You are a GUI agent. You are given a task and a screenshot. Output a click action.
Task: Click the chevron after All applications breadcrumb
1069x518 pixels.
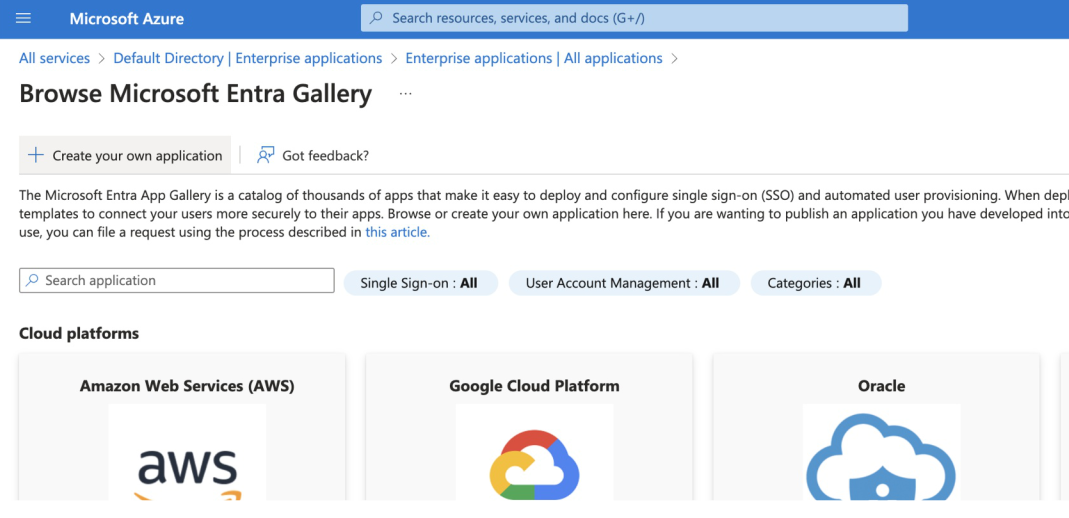pyautogui.click(x=674, y=59)
